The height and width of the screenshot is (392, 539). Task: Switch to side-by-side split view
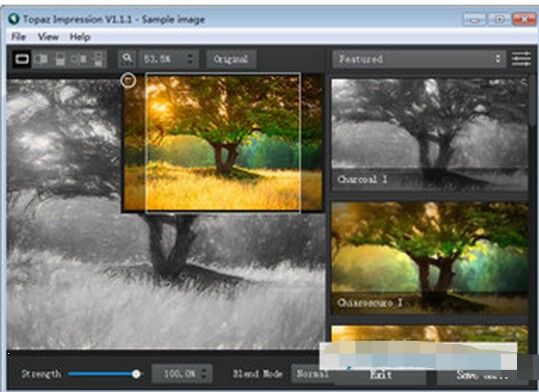(42, 59)
